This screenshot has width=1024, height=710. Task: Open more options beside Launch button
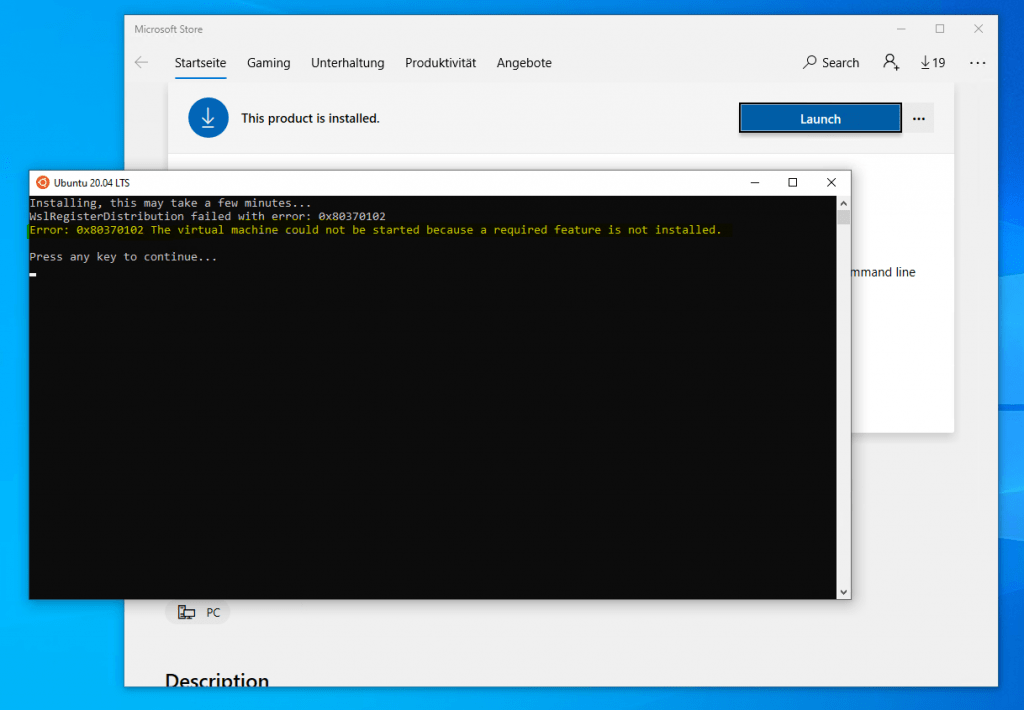coord(919,119)
